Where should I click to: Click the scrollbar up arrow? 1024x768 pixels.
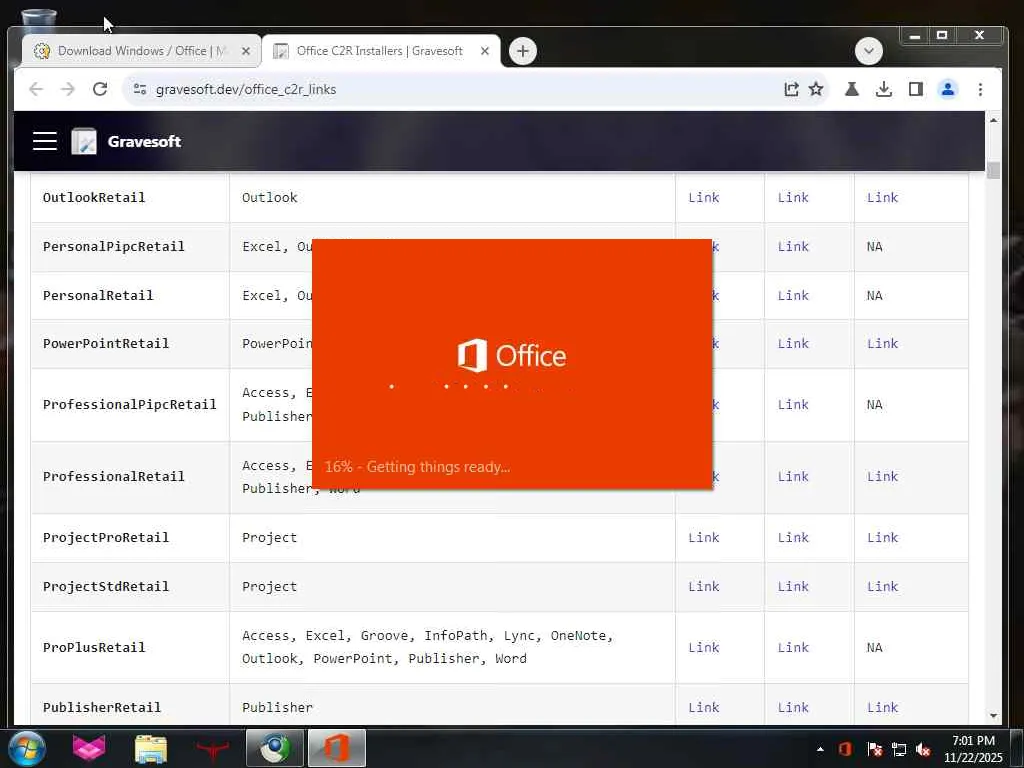click(x=993, y=120)
